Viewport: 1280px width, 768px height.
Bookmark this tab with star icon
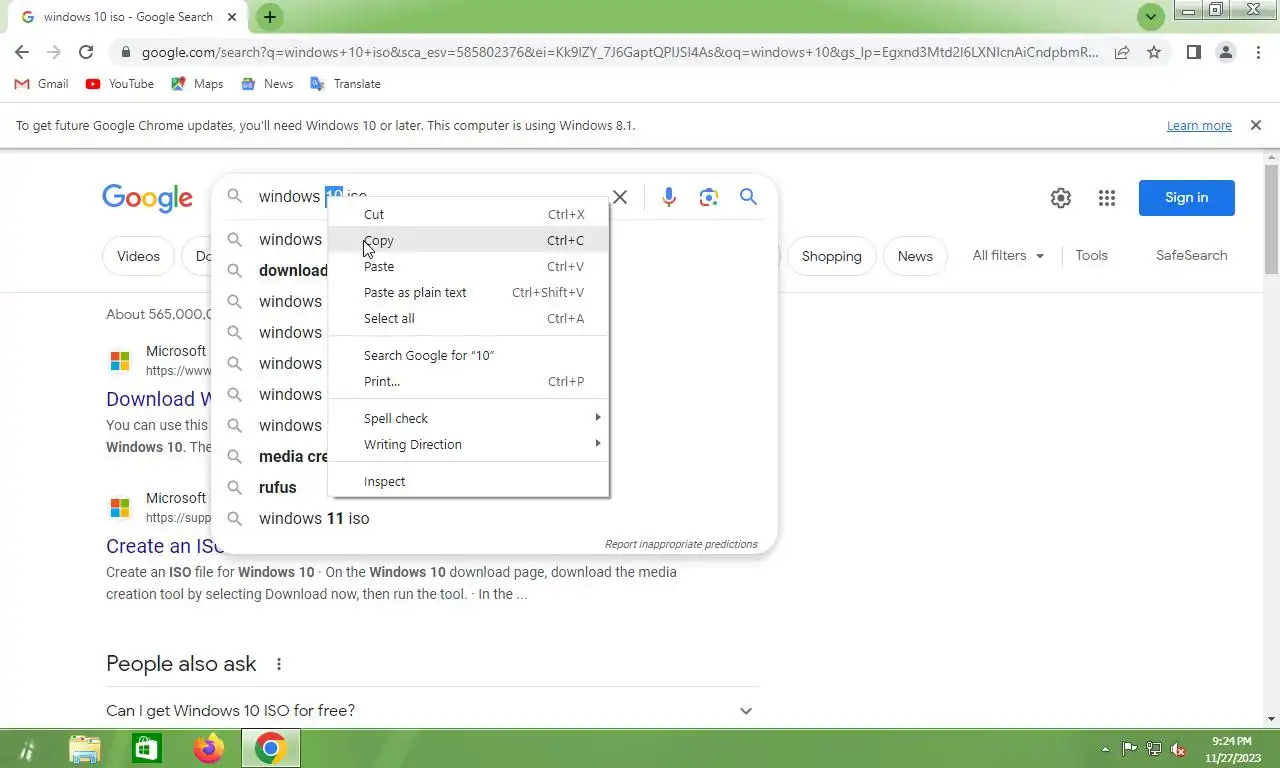tap(1154, 52)
